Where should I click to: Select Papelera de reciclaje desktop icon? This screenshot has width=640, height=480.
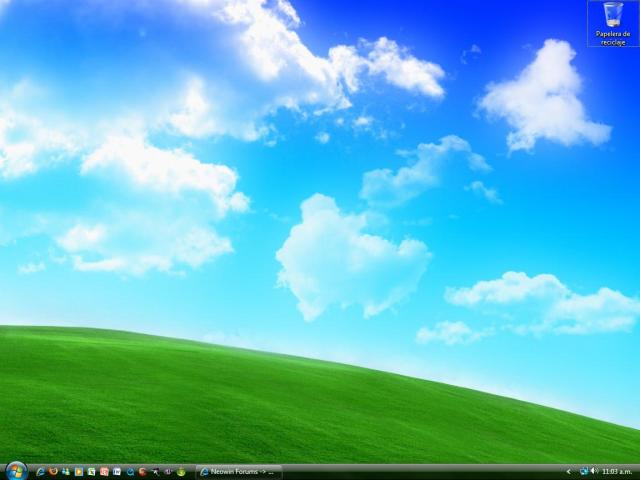coord(613,23)
